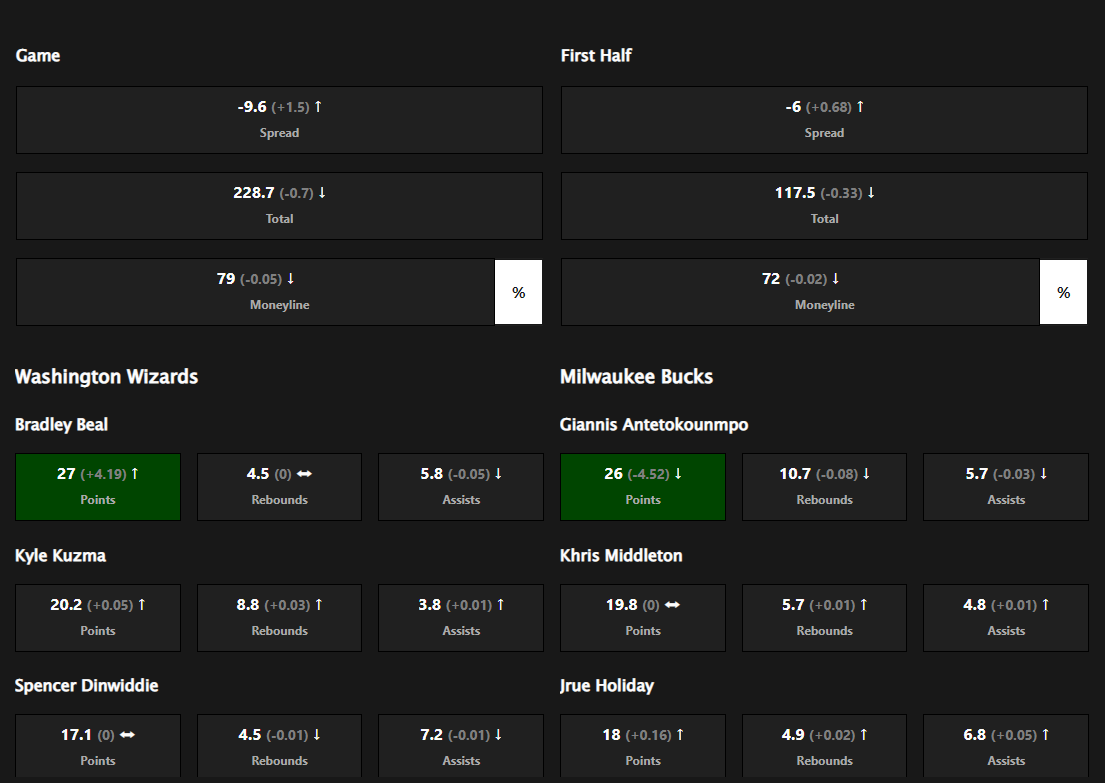This screenshot has height=783, width=1105.
Task: Click the Kyle Kuzma player name
Action: coord(61,556)
